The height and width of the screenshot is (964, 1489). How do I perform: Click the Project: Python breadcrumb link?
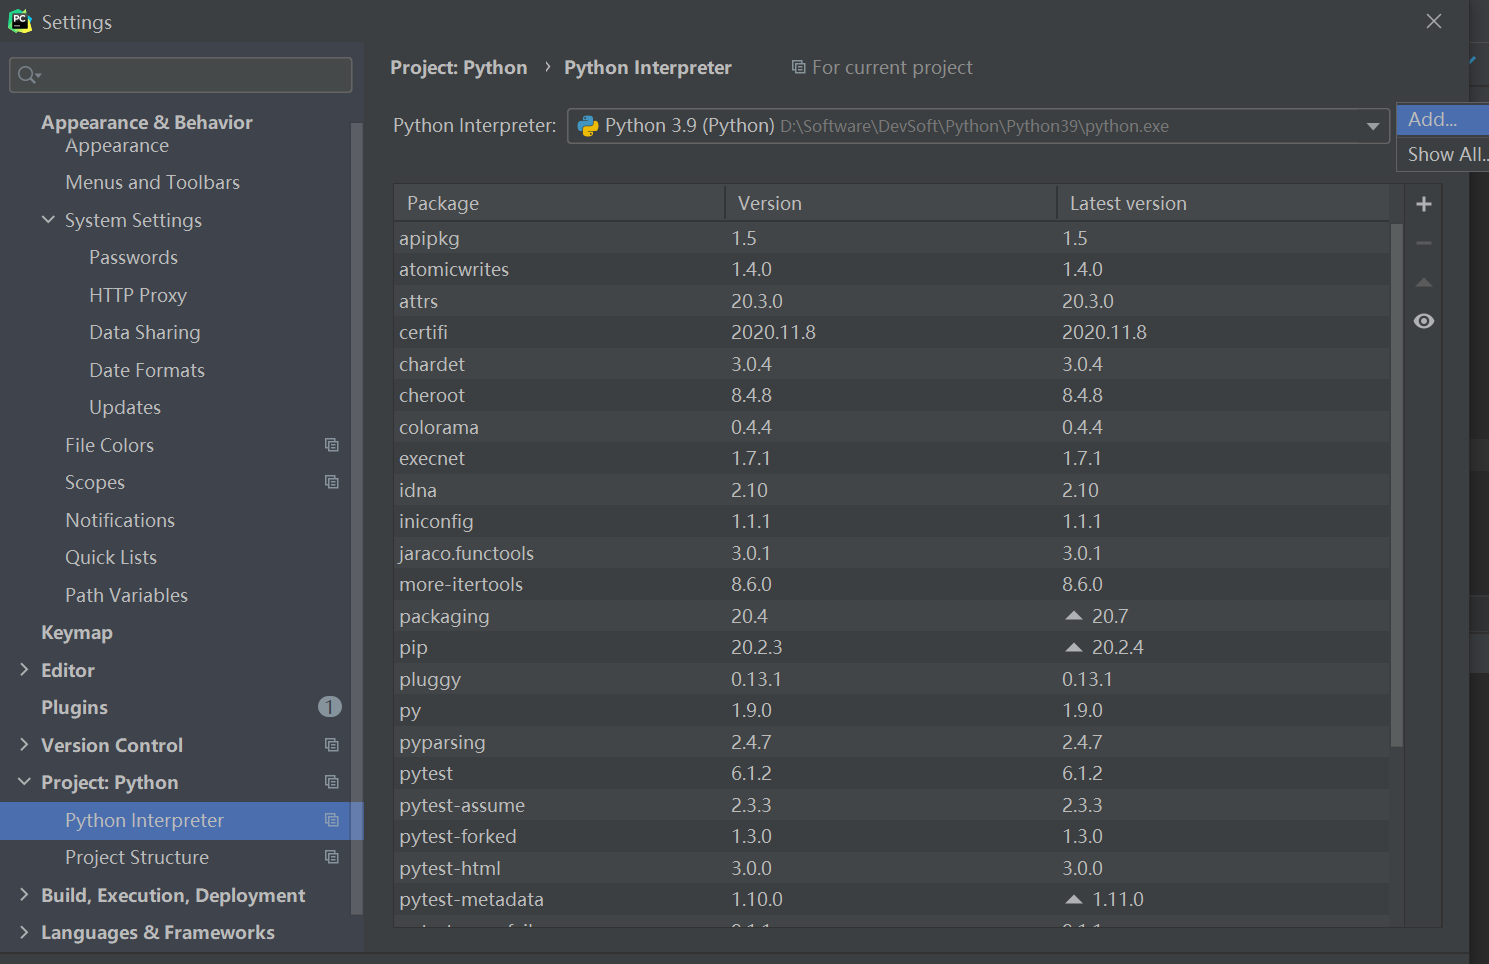pyautogui.click(x=458, y=67)
